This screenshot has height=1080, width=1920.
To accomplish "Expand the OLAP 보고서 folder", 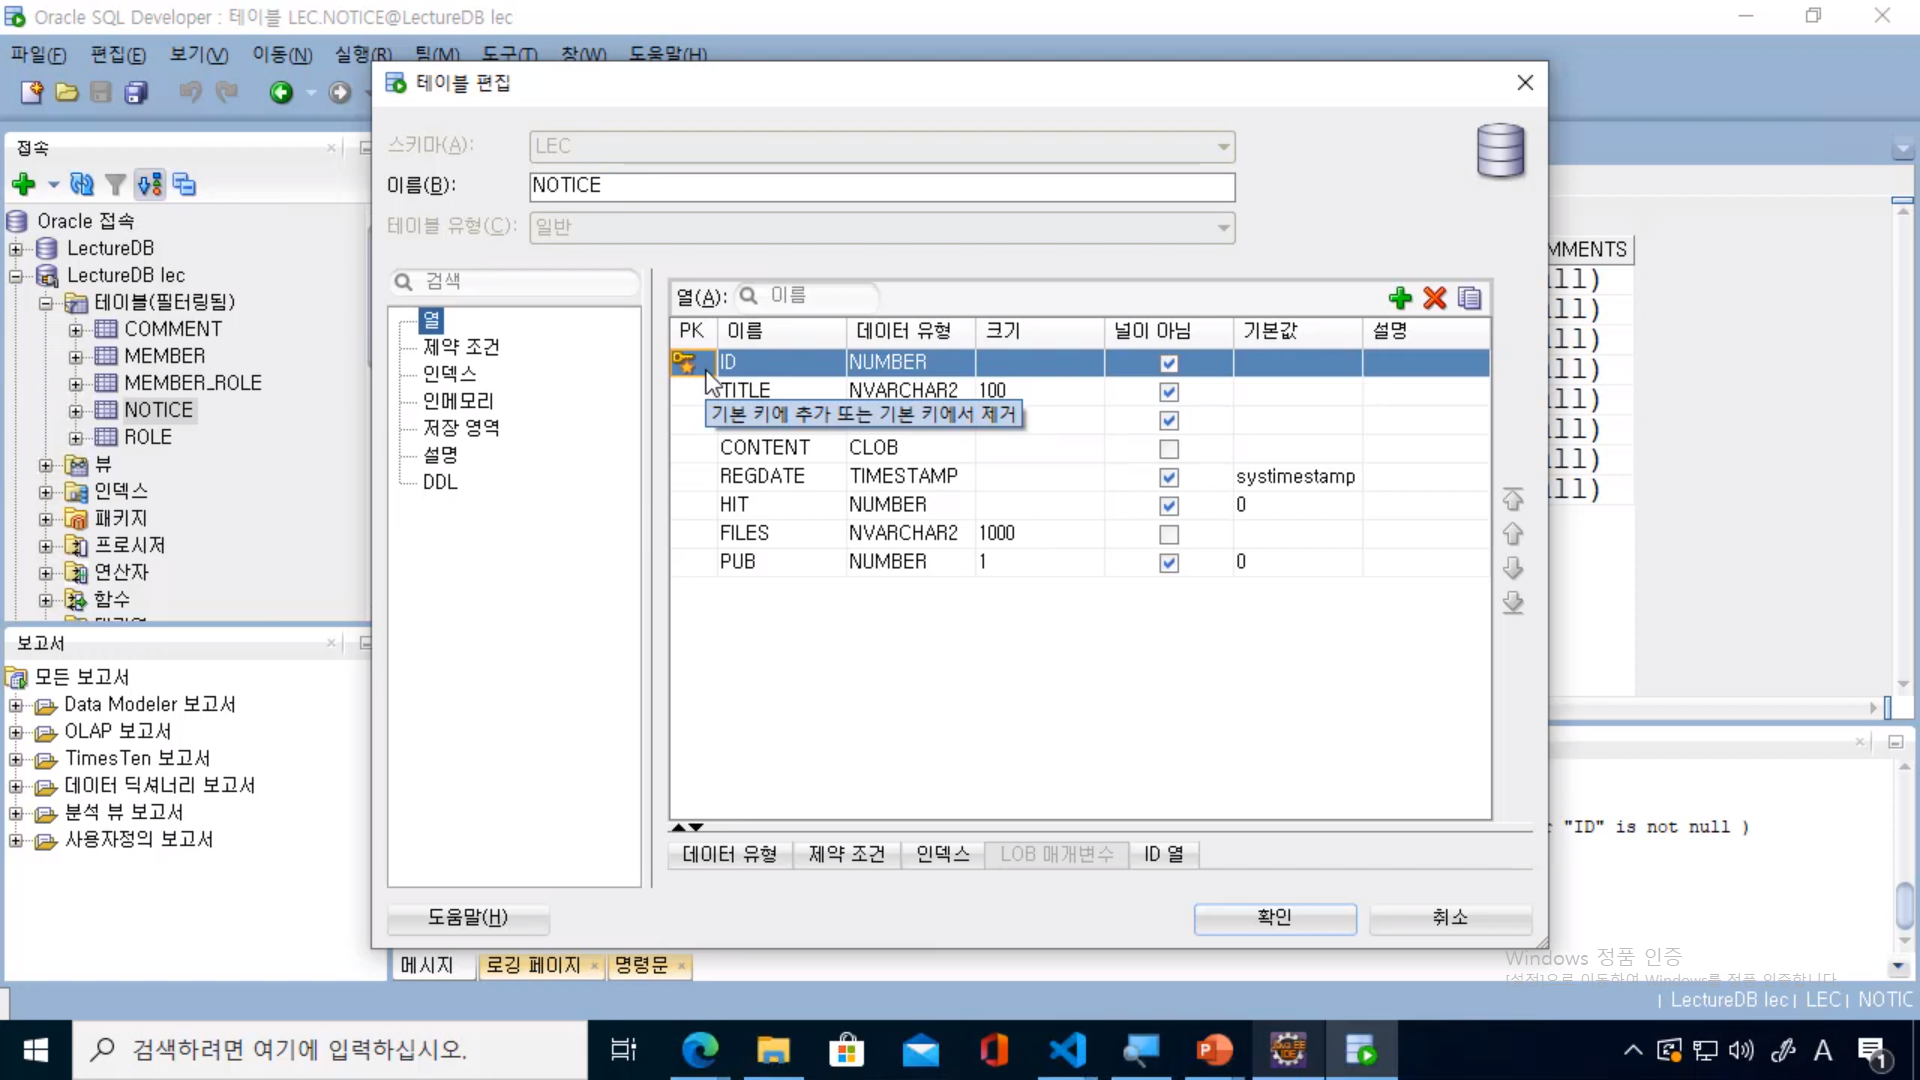I will click(16, 733).
